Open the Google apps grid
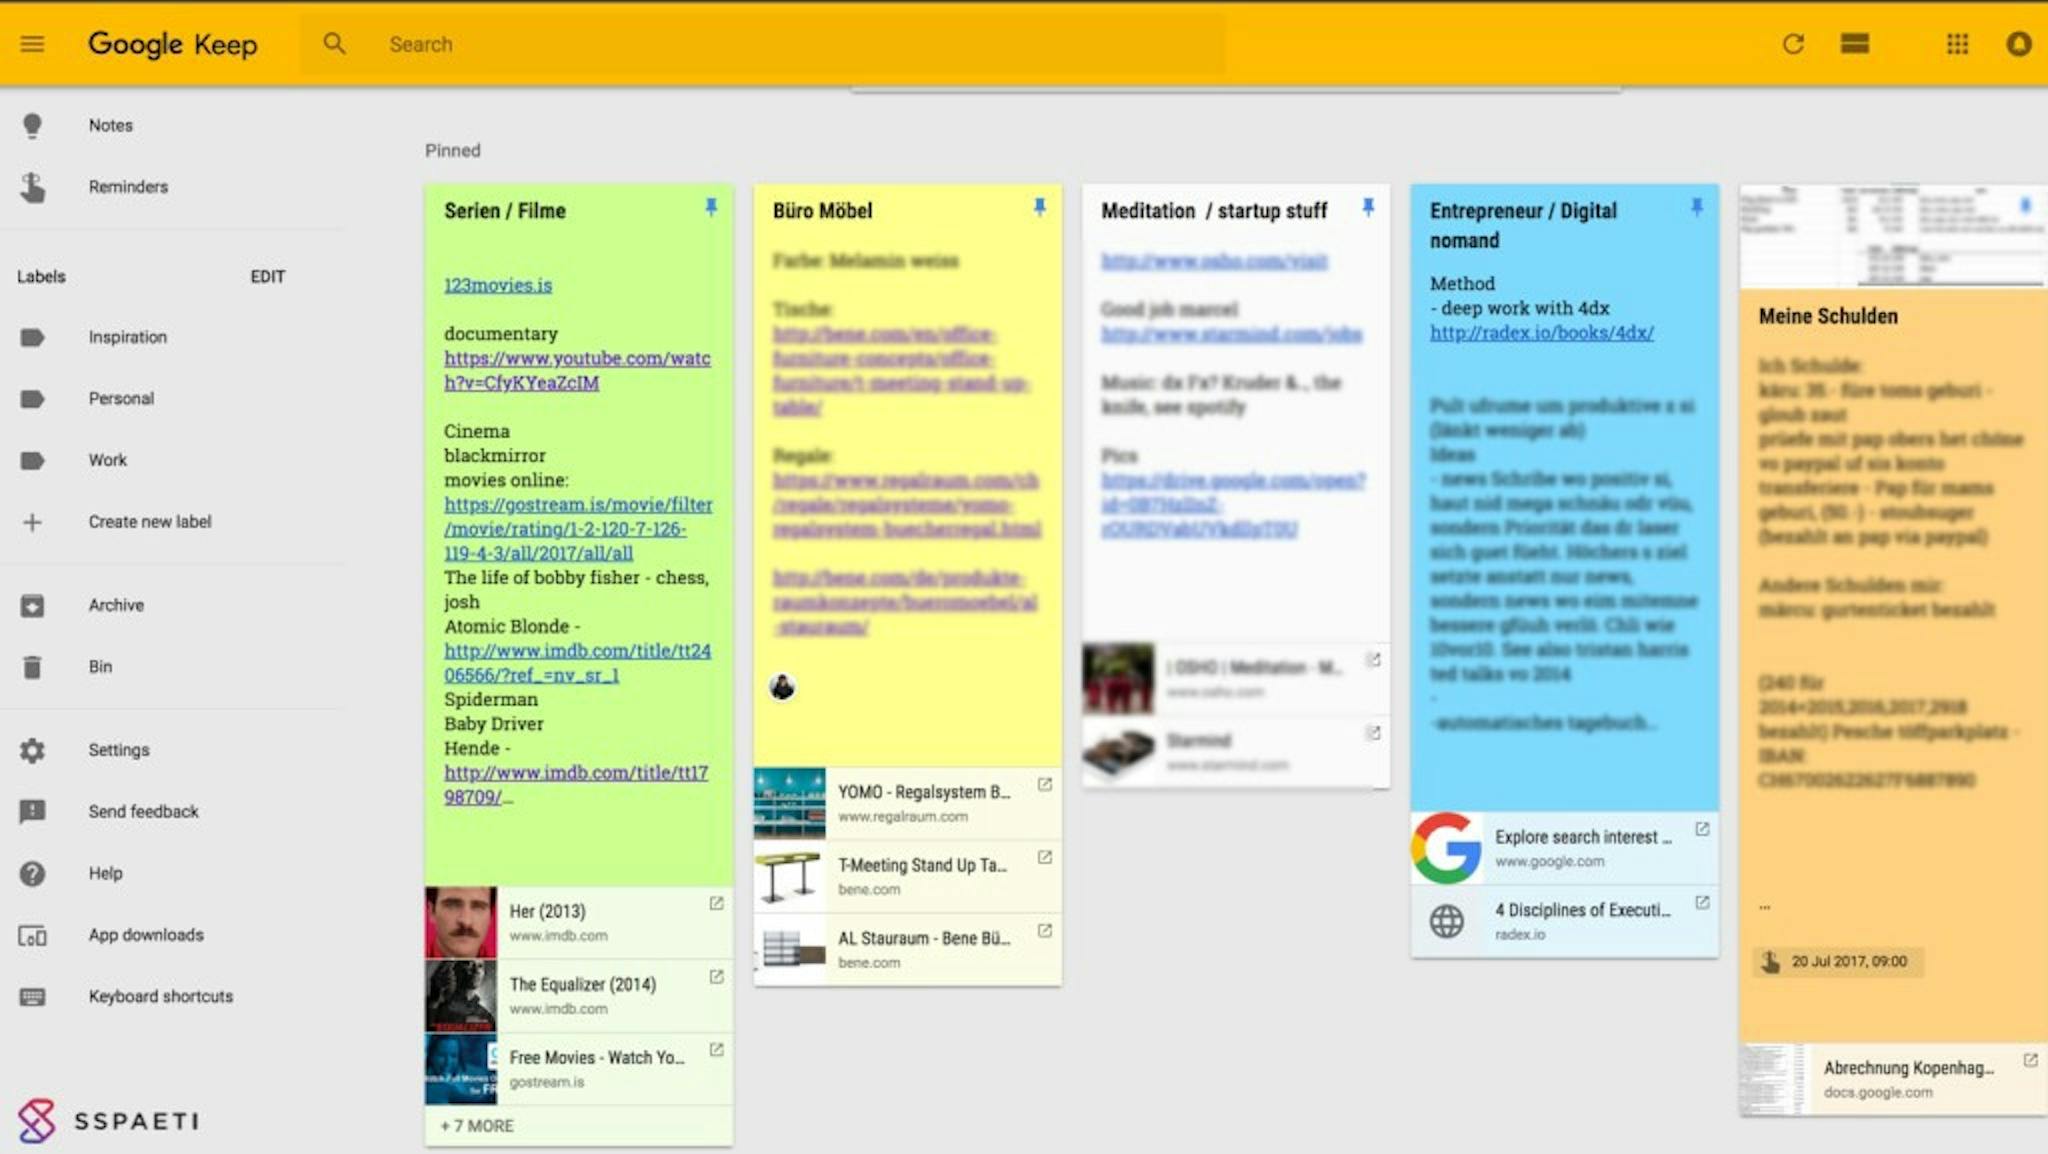The width and height of the screenshot is (2048, 1154). click(x=1957, y=44)
